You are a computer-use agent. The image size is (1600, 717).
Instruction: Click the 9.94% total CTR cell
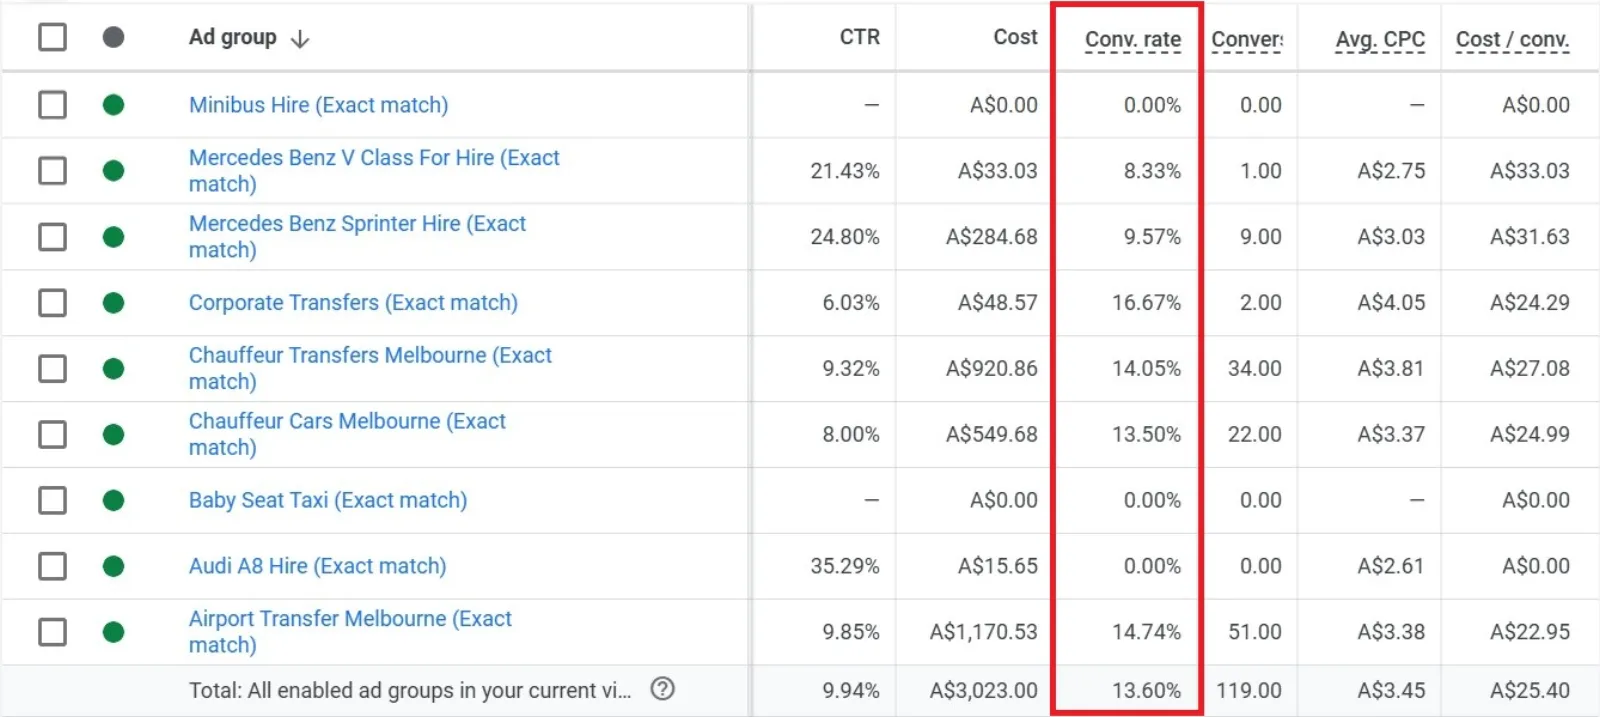click(851, 690)
